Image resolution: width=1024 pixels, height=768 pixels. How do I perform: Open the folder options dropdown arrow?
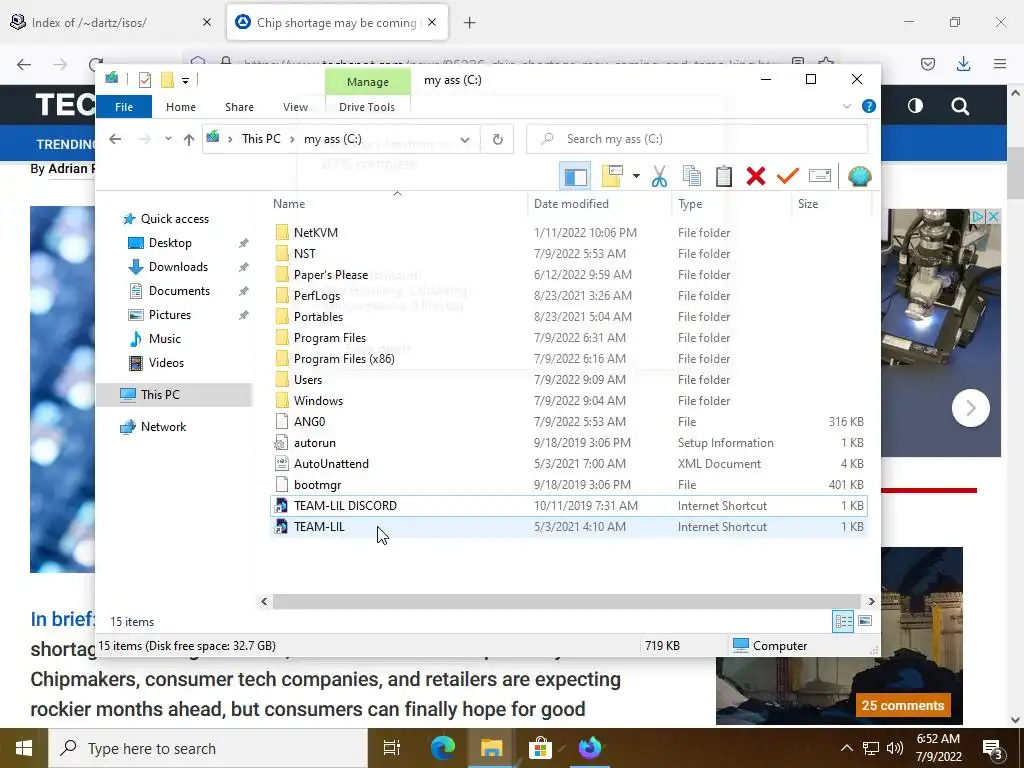(x=636, y=176)
